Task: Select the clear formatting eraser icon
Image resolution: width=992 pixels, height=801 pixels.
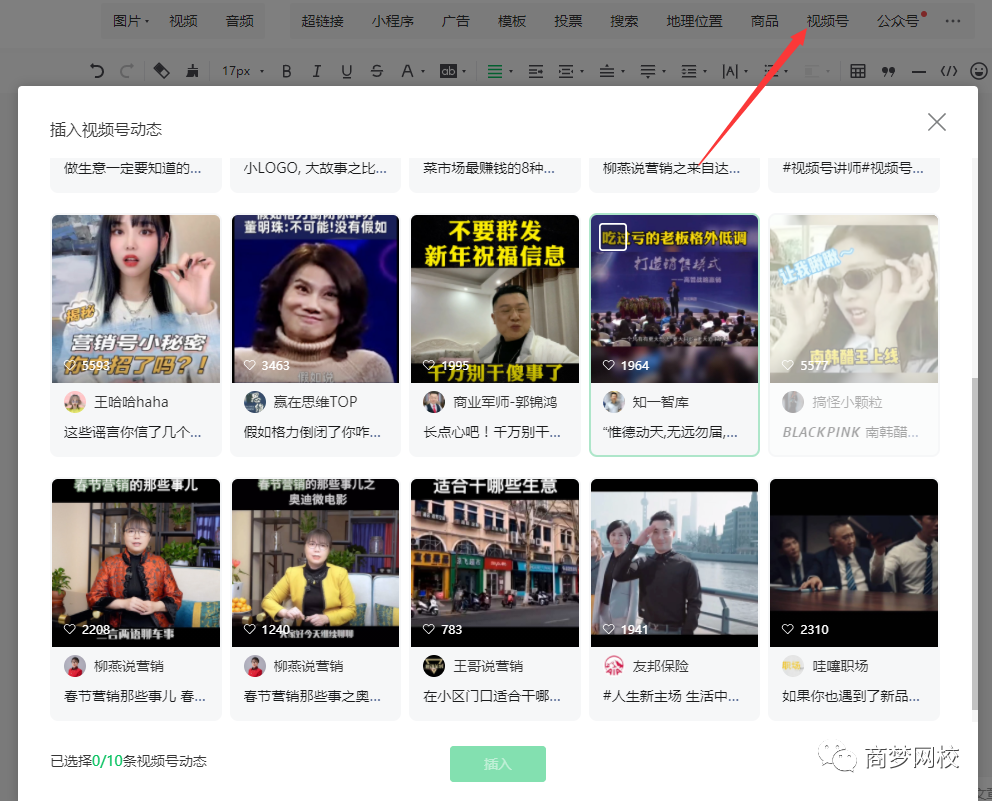Action: (x=161, y=71)
